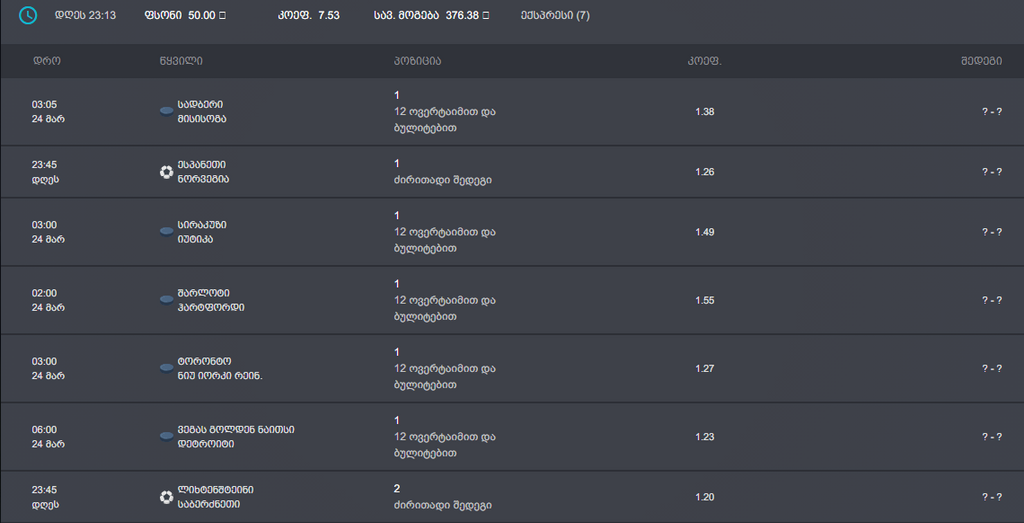Click the 'დრო' time column header

tap(46, 61)
